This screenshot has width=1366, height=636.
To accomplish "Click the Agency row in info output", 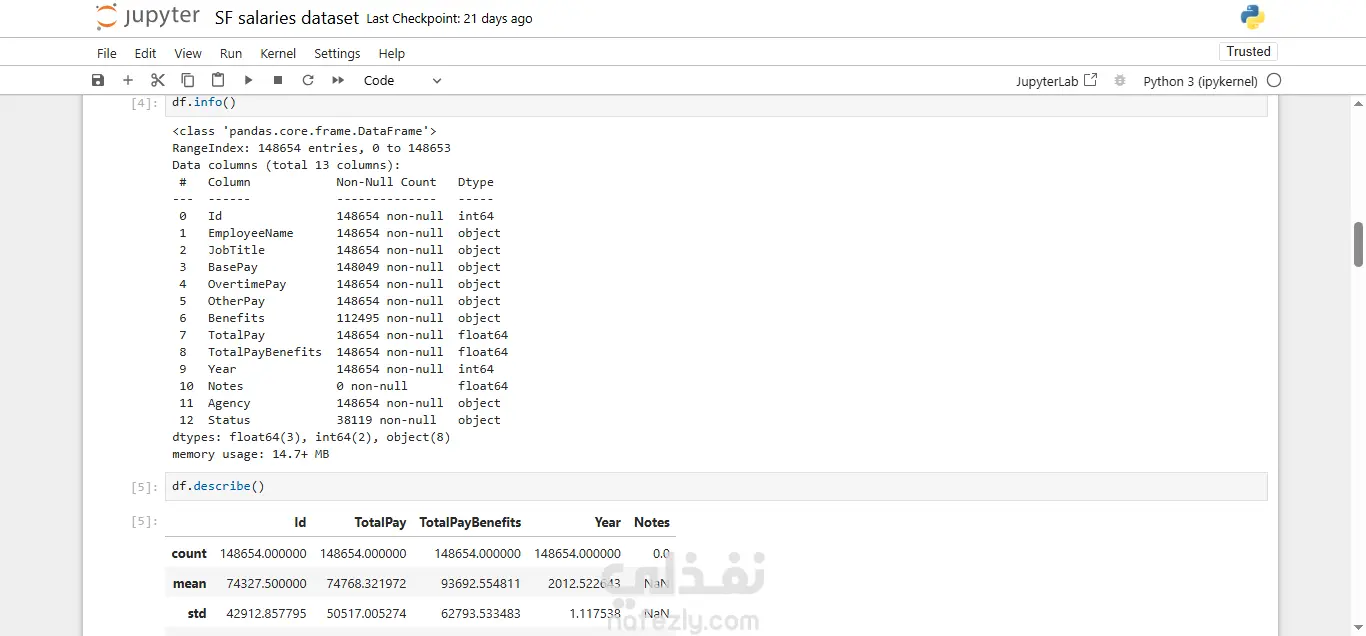I will coord(340,403).
